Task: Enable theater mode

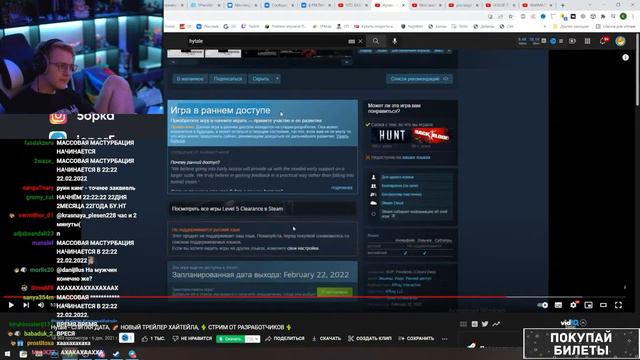Action: click(603, 305)
